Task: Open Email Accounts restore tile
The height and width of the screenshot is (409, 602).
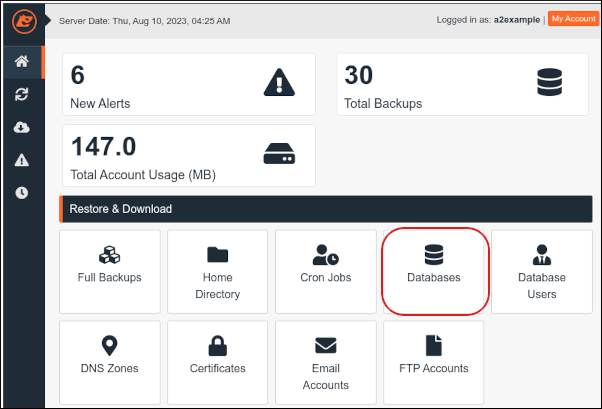Action: [326, 362]
